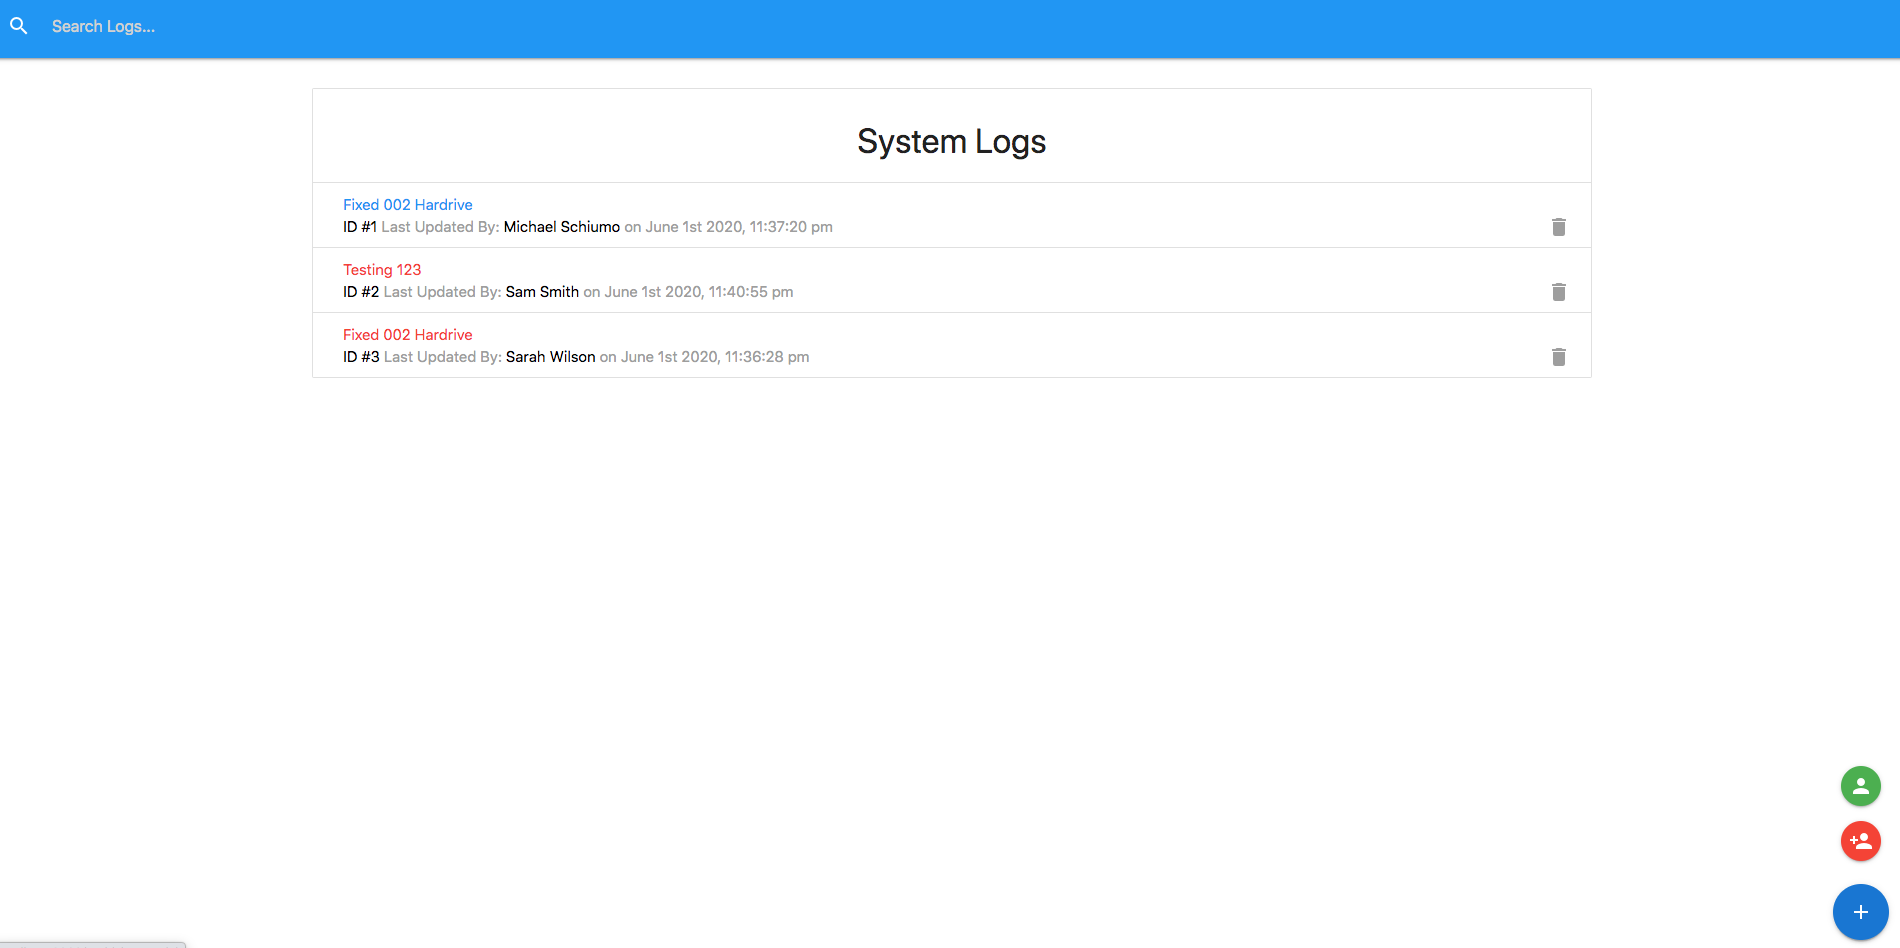Click timestamp 11:37:20 pm

click(791, 227)
